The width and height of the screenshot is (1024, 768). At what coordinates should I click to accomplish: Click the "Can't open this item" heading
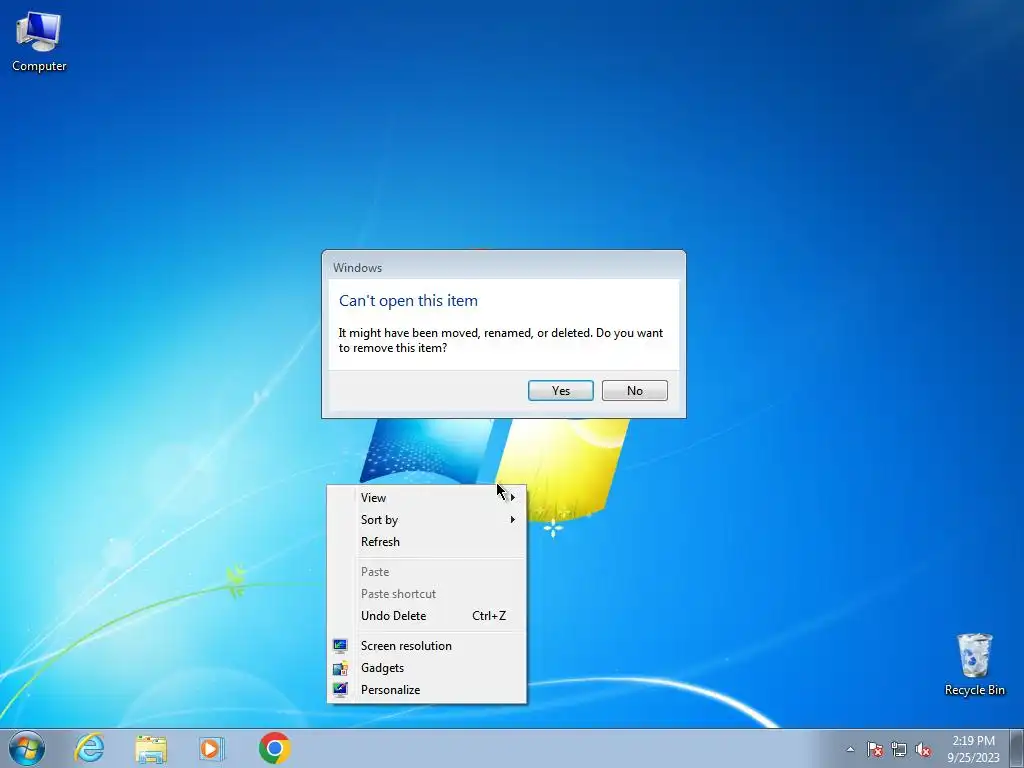point(408,301)
